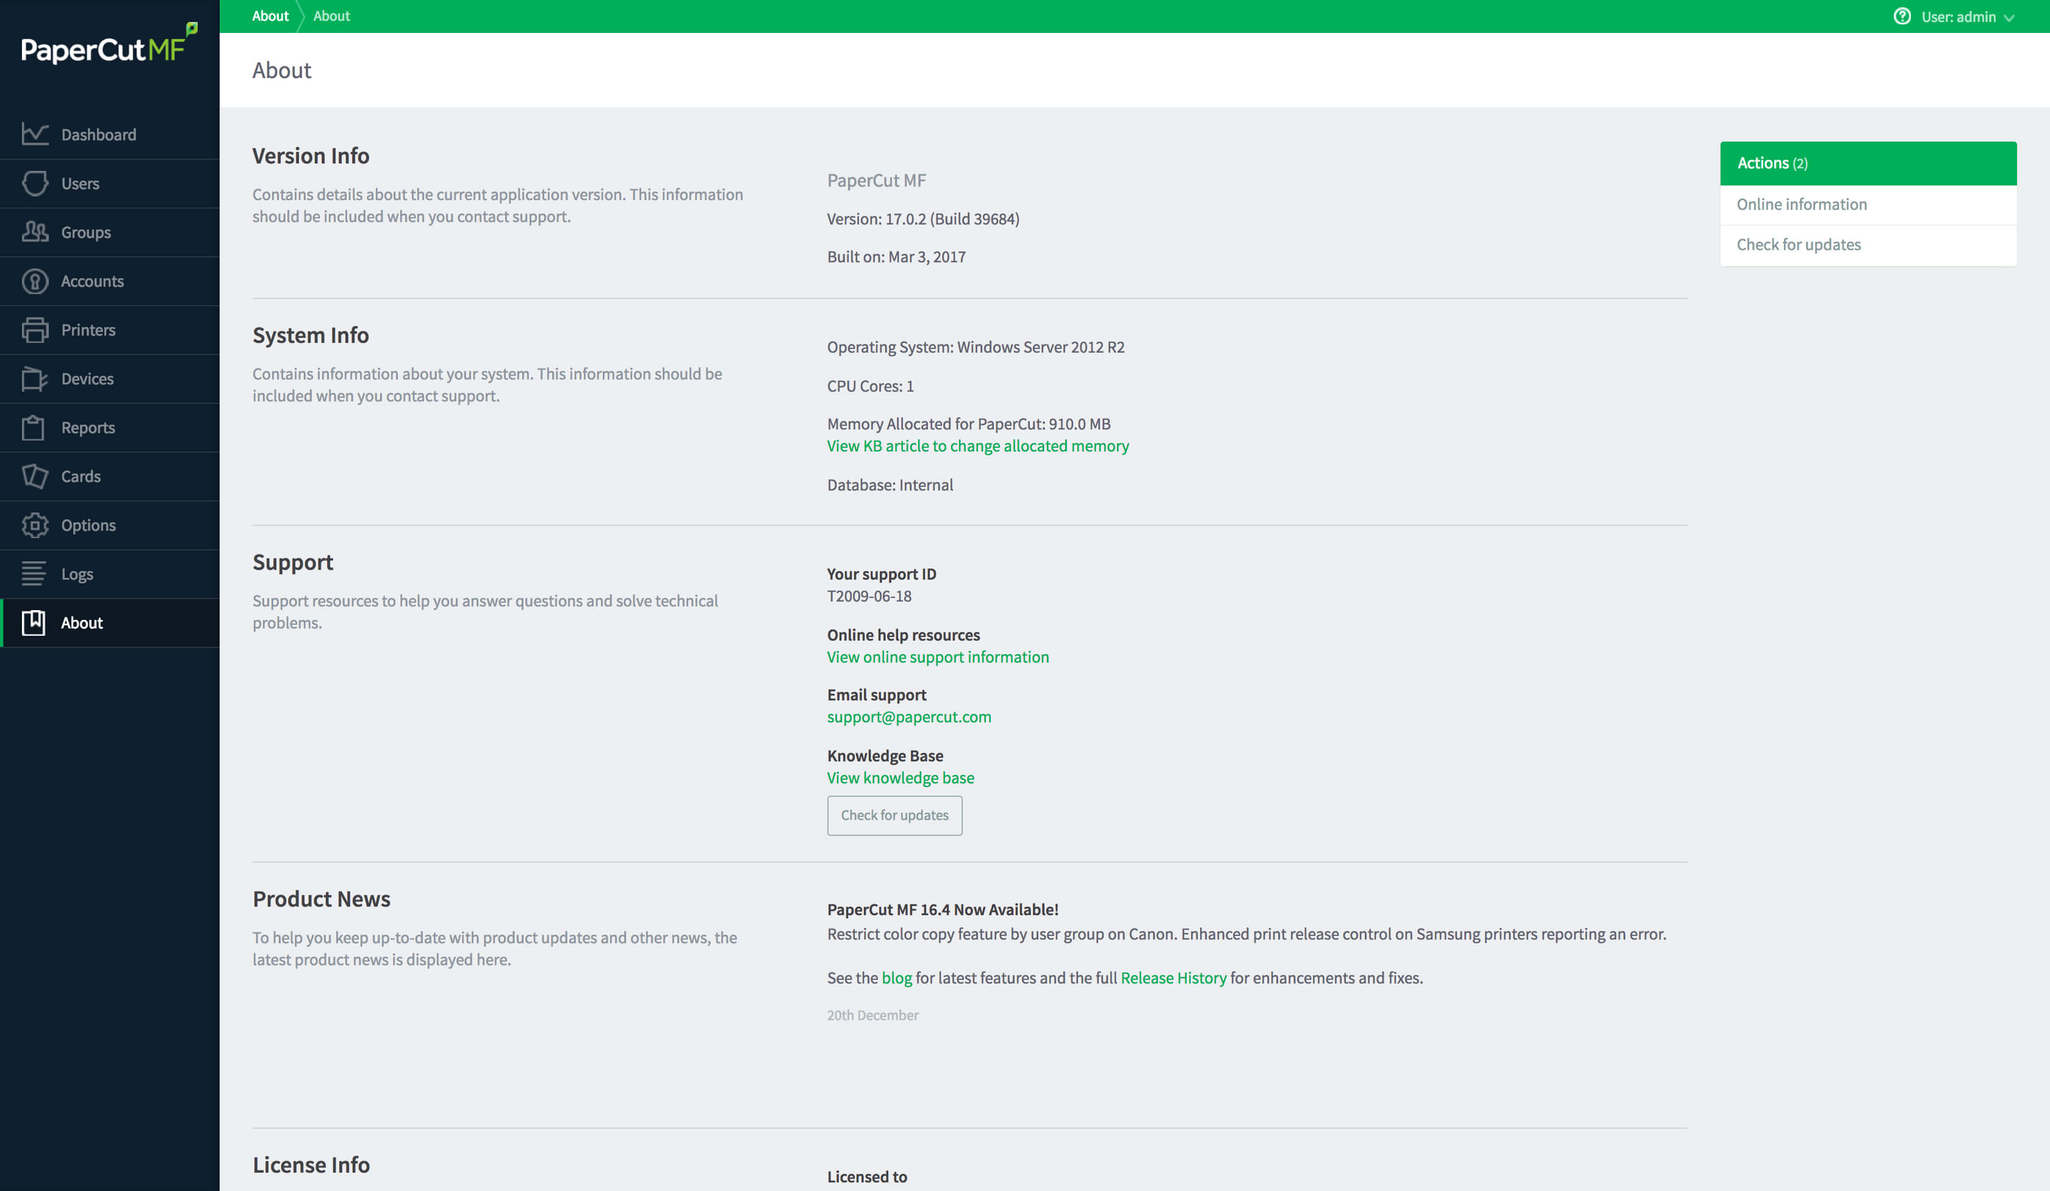The image size is (2050, 1191).
Task: Click the Cards icon in sidebar
Action: point(35,476)
